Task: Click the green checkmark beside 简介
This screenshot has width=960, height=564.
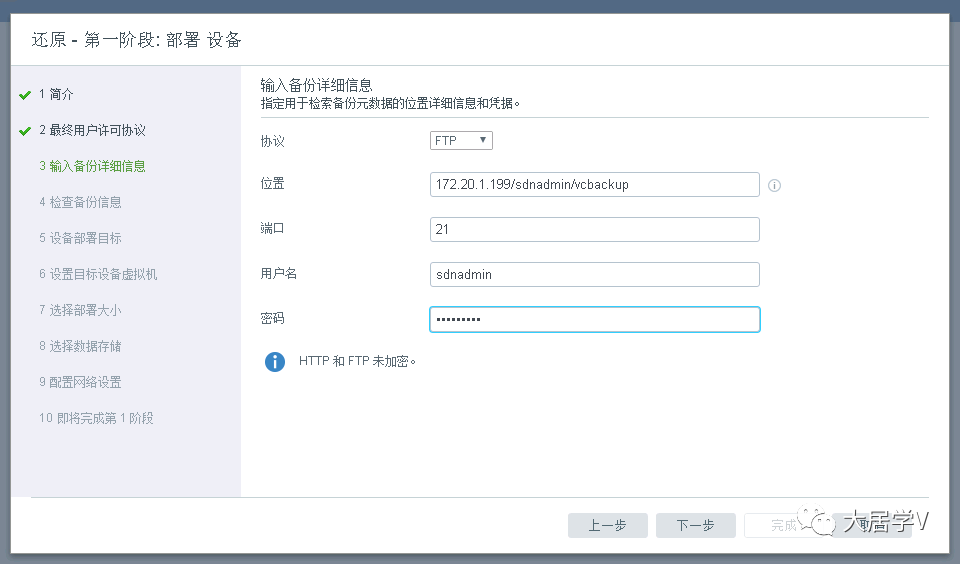Action: 25,95
